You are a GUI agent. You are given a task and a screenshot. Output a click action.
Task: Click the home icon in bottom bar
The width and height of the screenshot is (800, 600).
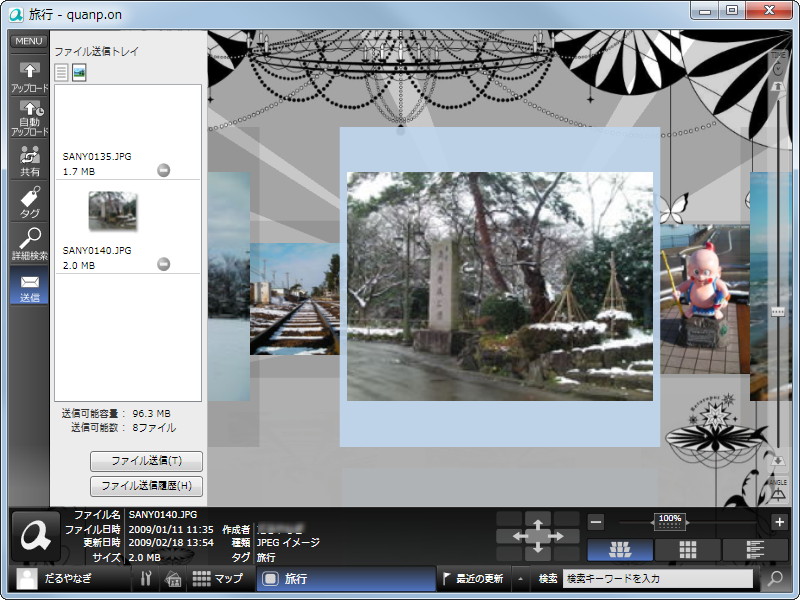(x=173, y=578)
